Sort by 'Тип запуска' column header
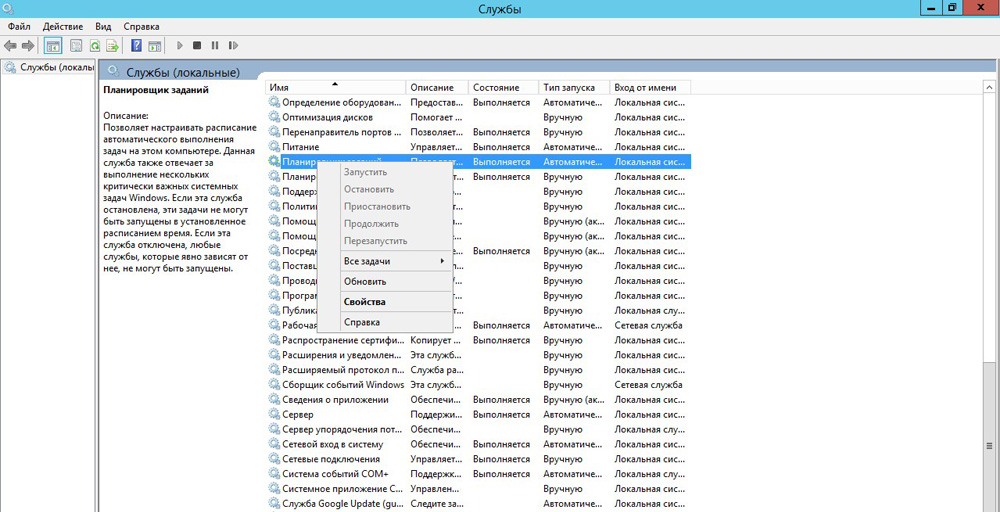Viewport: 1000px width, 512px height. [573, 88]
